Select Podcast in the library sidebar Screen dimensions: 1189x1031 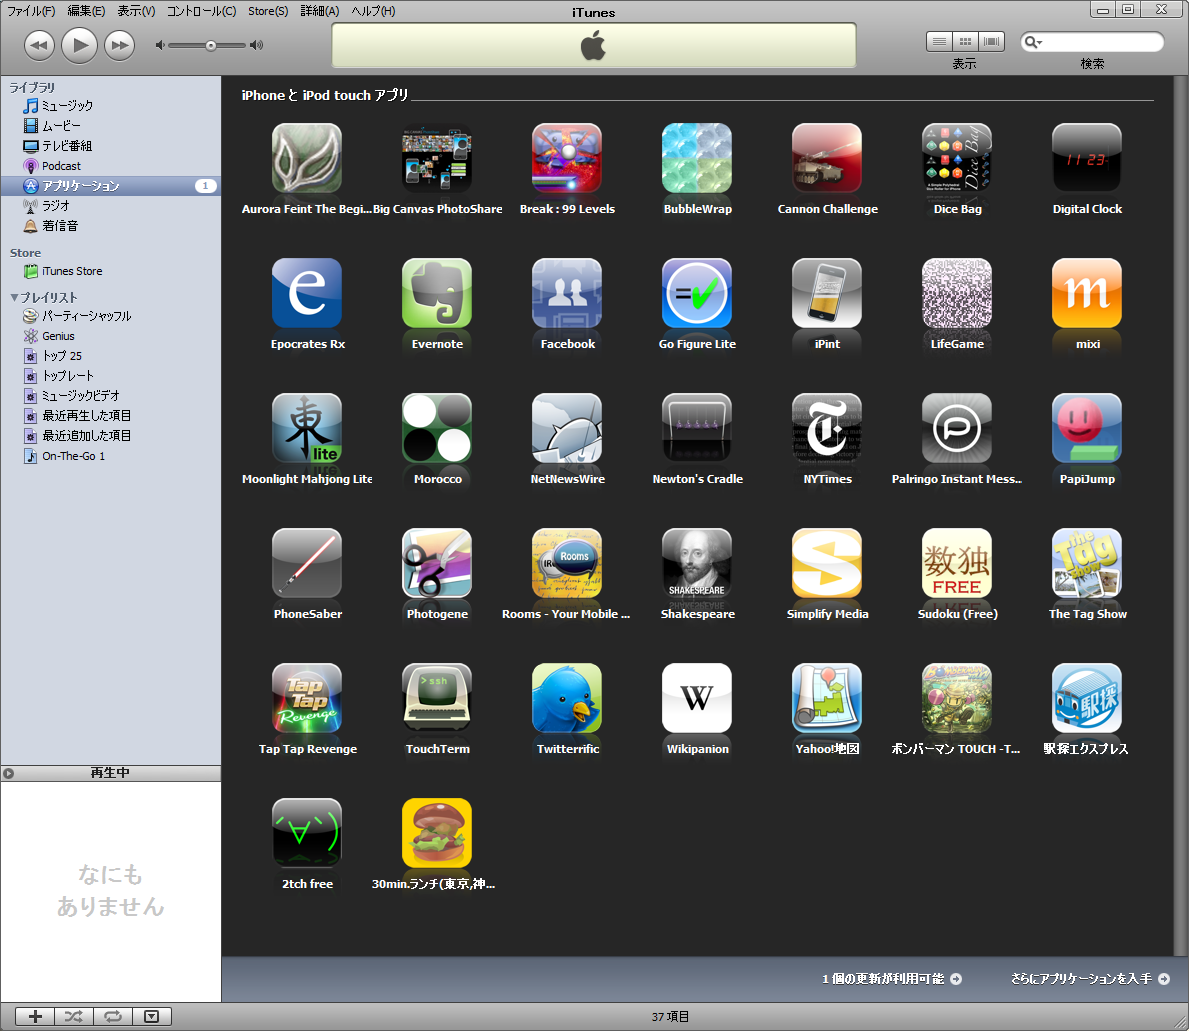111,166
